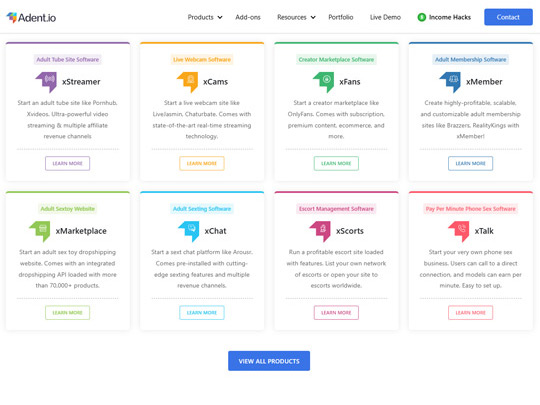540x405 pixels.
Task: Click Learn More under xFans
Action: (336, 164)
